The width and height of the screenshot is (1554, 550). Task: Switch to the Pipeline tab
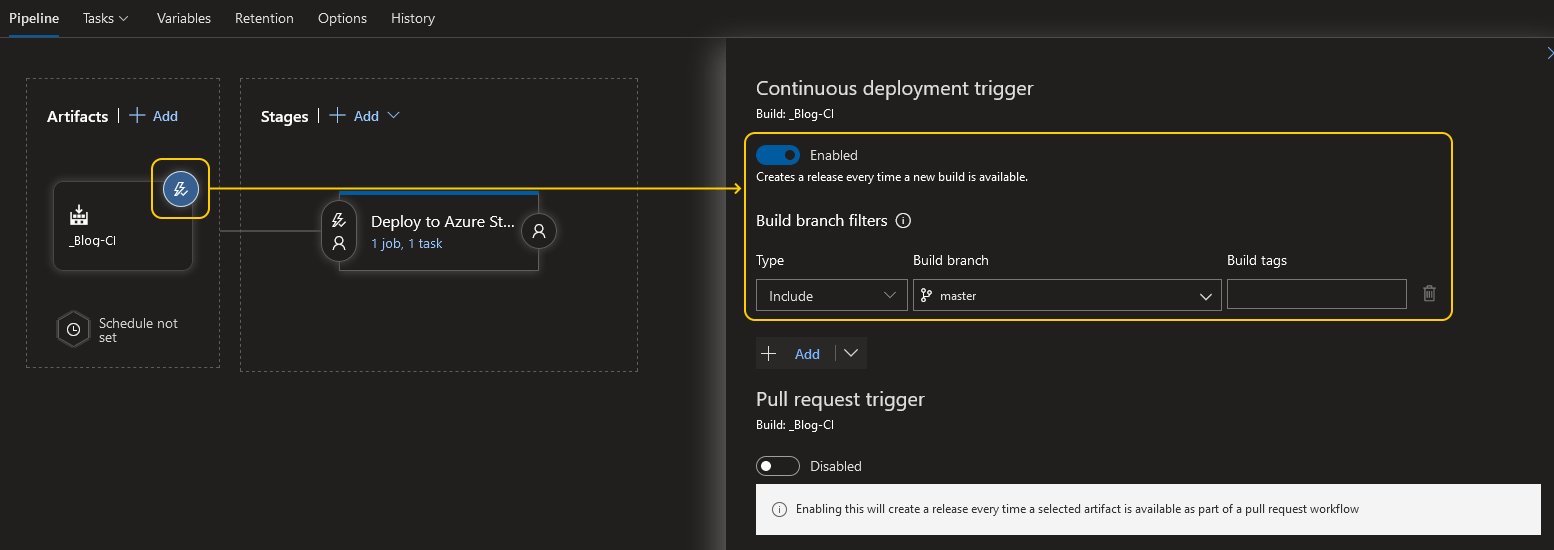[x=34, y=18]
